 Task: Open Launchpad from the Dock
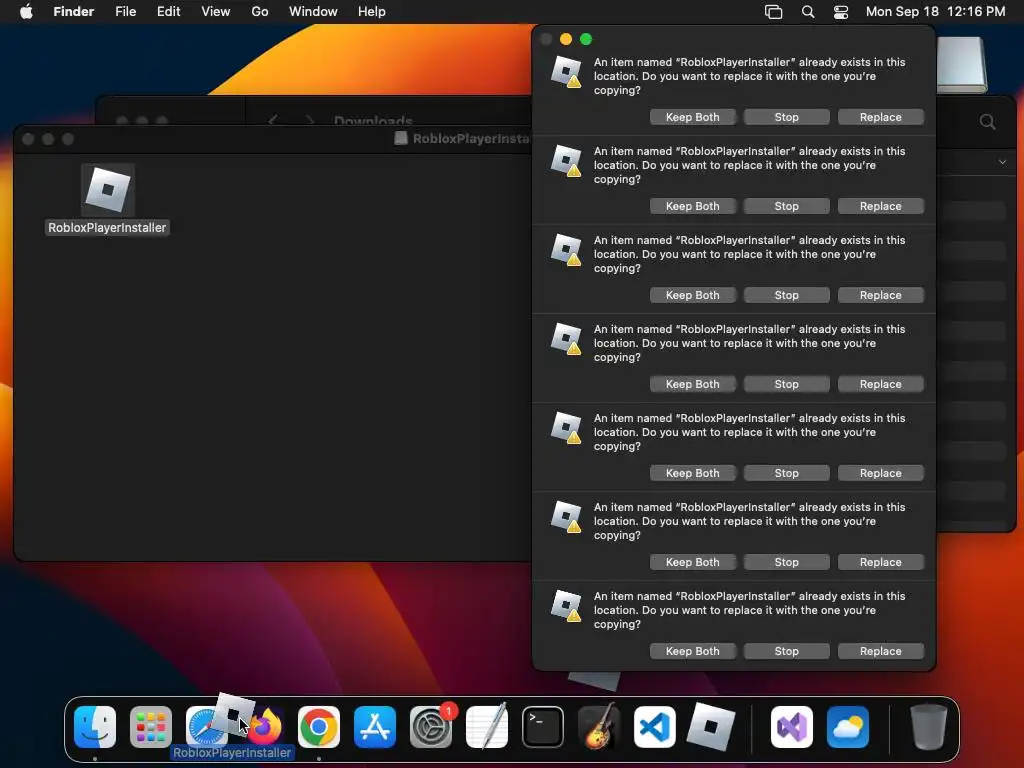pos(151,727)
